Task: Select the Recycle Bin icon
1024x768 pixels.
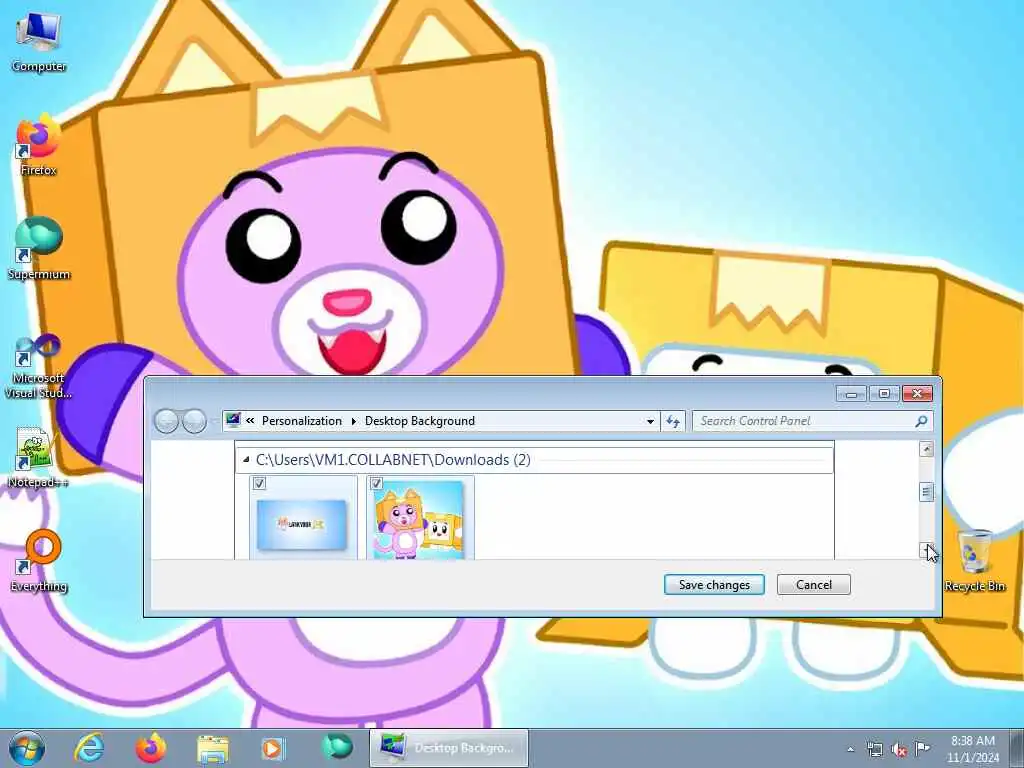Action: tap(974, 560)
